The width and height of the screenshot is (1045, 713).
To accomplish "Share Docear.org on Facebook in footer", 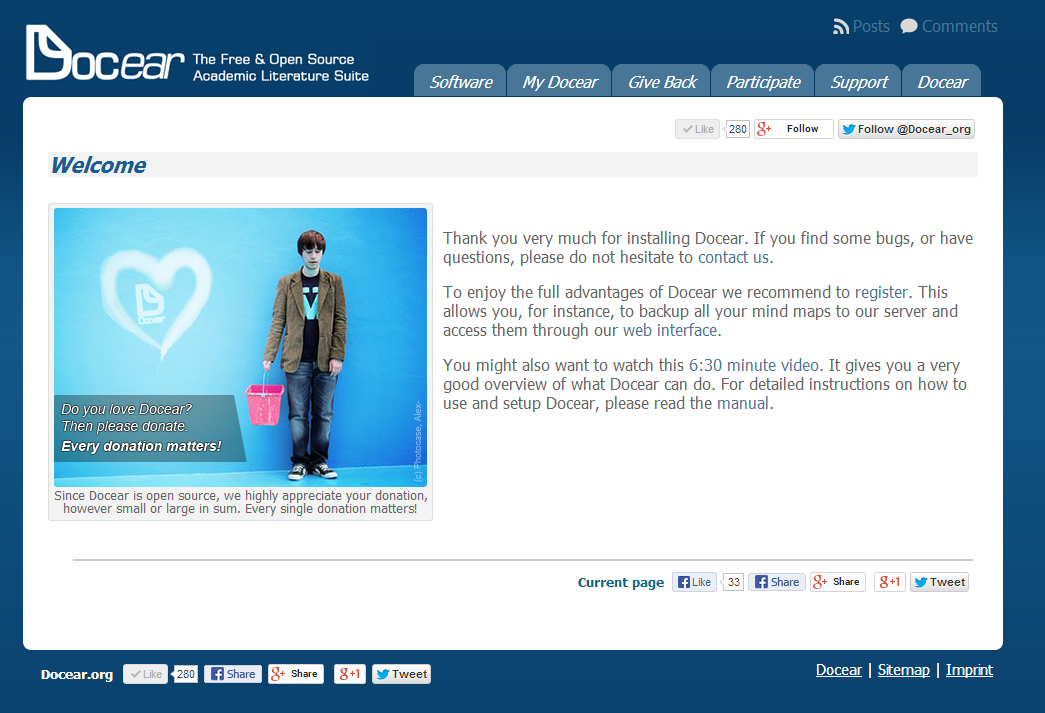I will 233,674.
